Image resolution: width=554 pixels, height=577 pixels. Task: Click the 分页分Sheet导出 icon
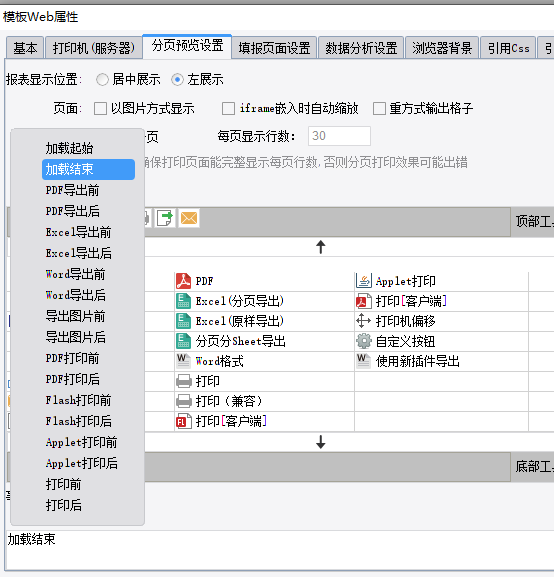click(183, 341)
